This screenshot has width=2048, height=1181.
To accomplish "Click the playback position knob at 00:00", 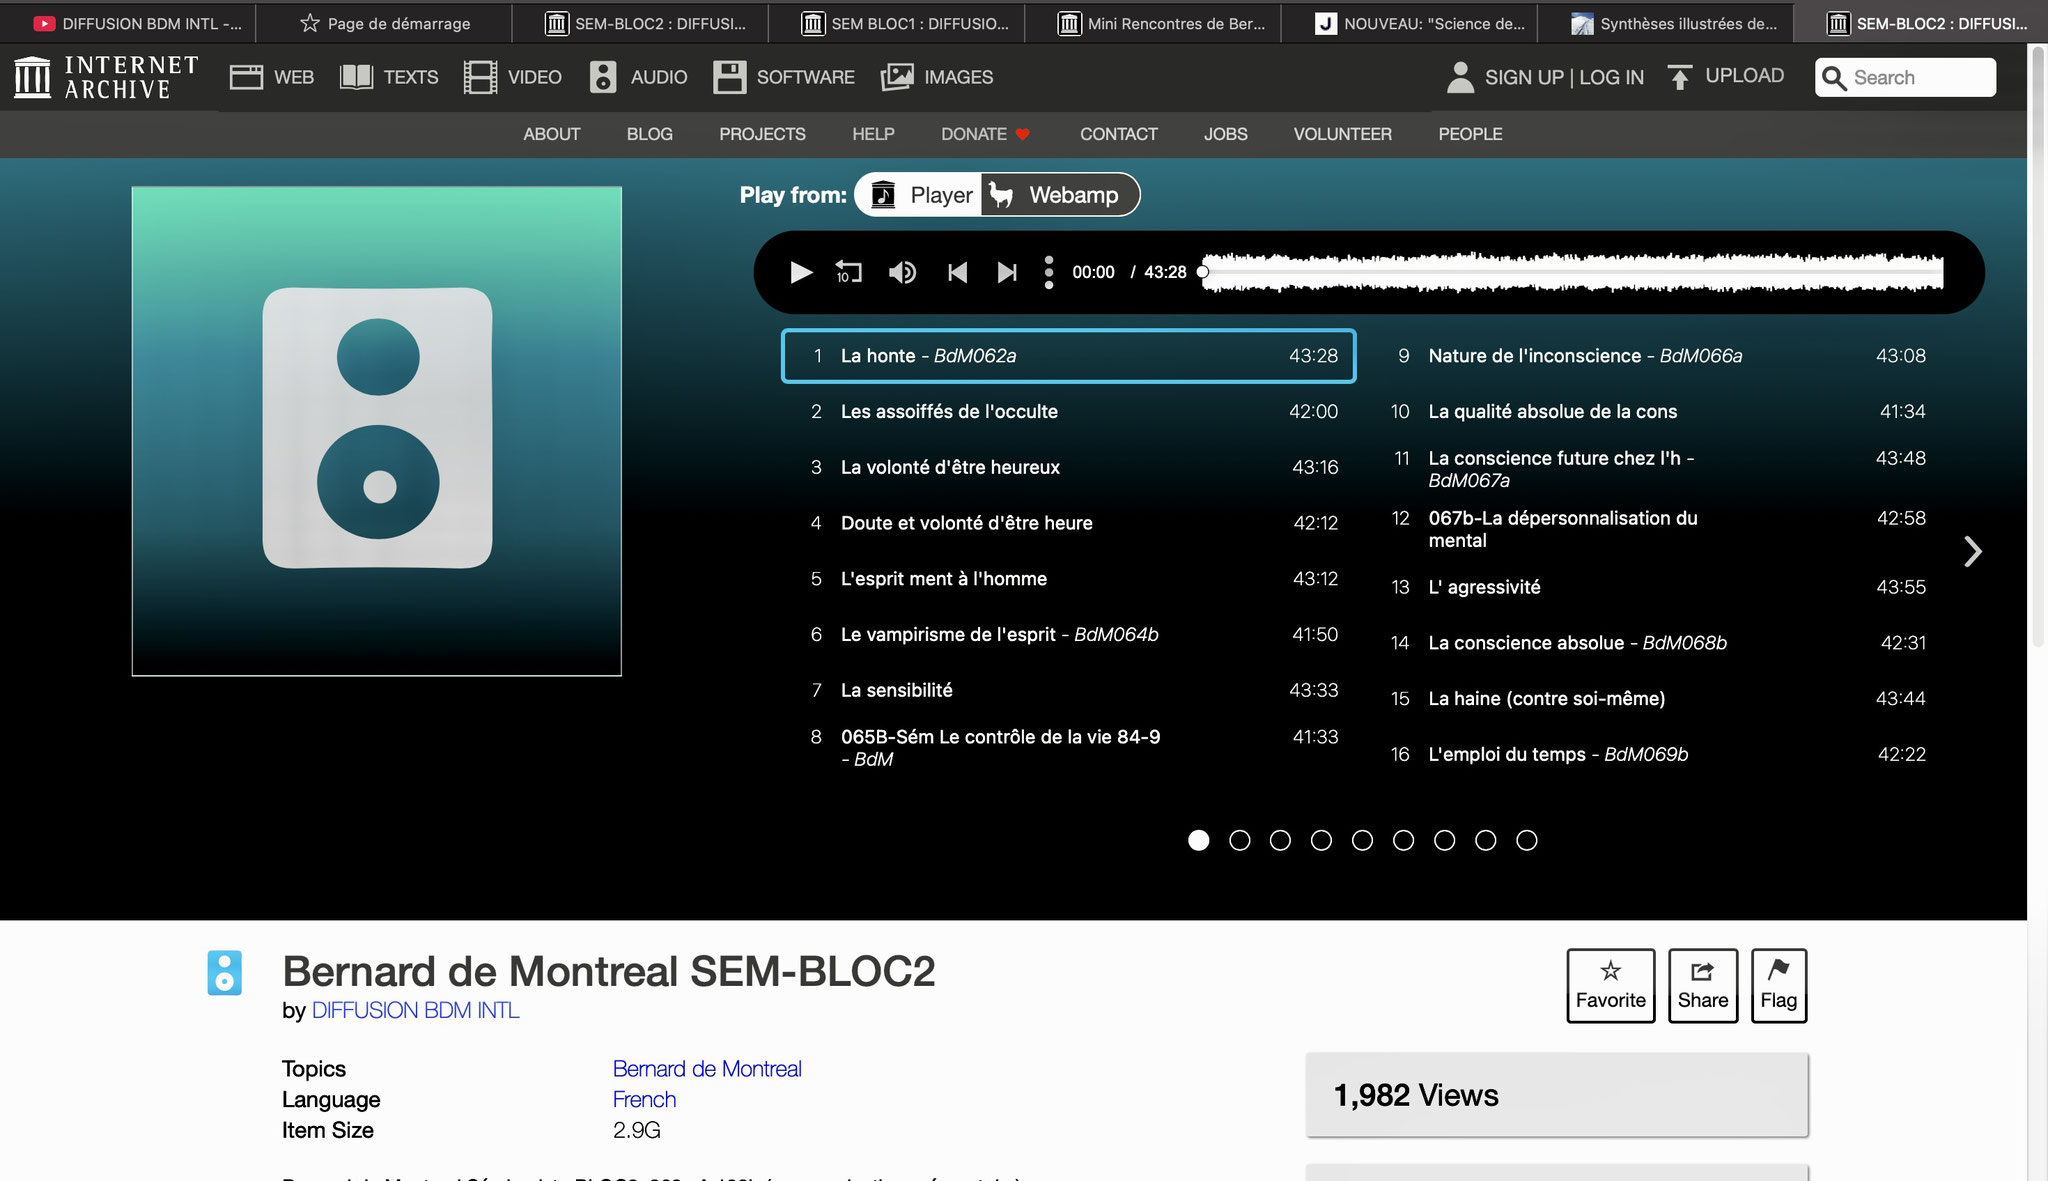I will [x=1203, y=272].
